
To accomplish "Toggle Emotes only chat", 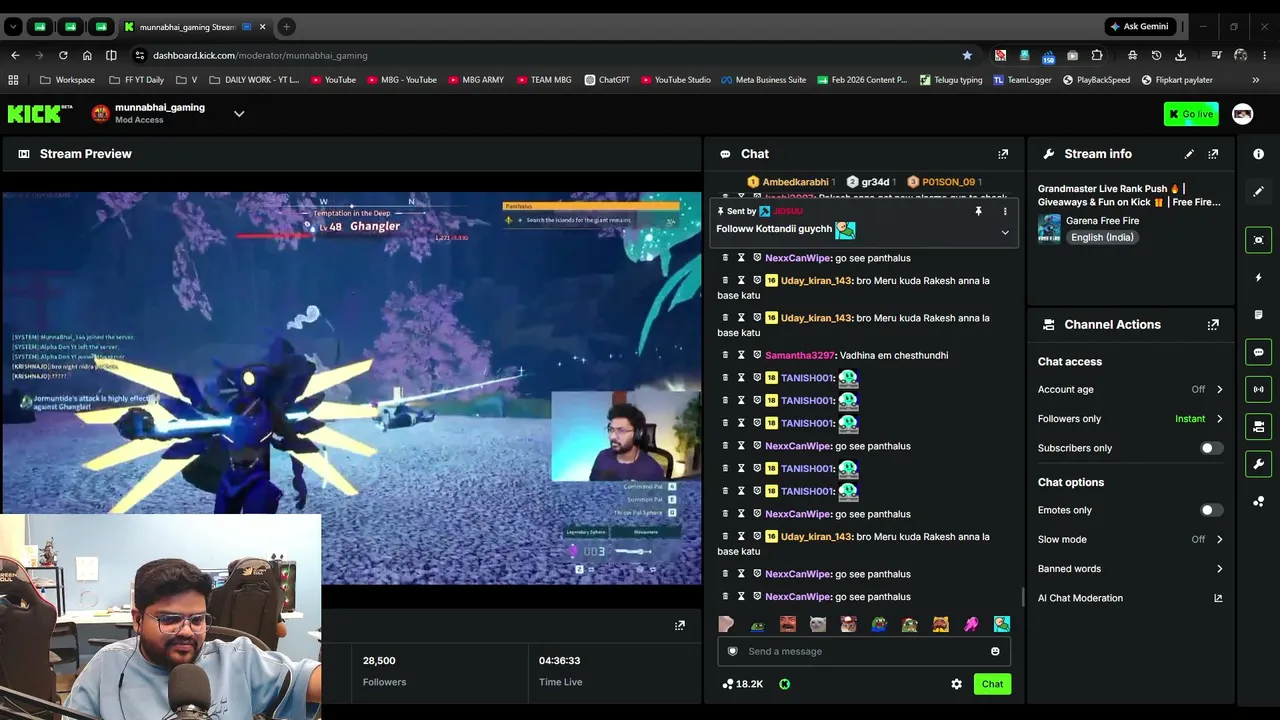I will 1211,510.
